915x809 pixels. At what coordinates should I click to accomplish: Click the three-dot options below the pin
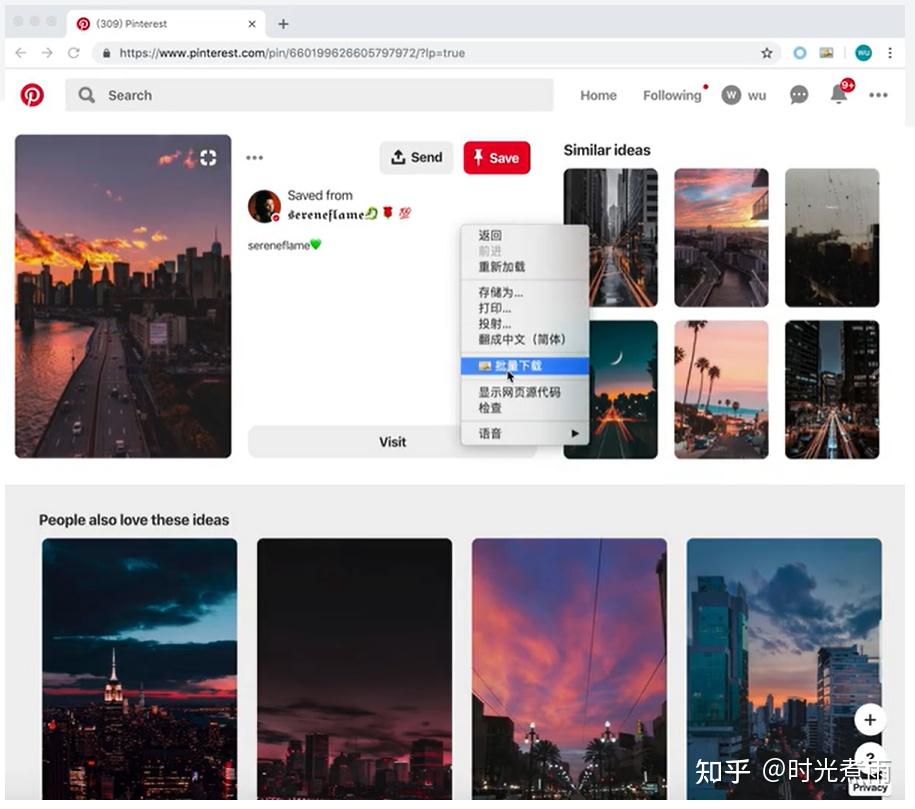[x=254, y=157]
